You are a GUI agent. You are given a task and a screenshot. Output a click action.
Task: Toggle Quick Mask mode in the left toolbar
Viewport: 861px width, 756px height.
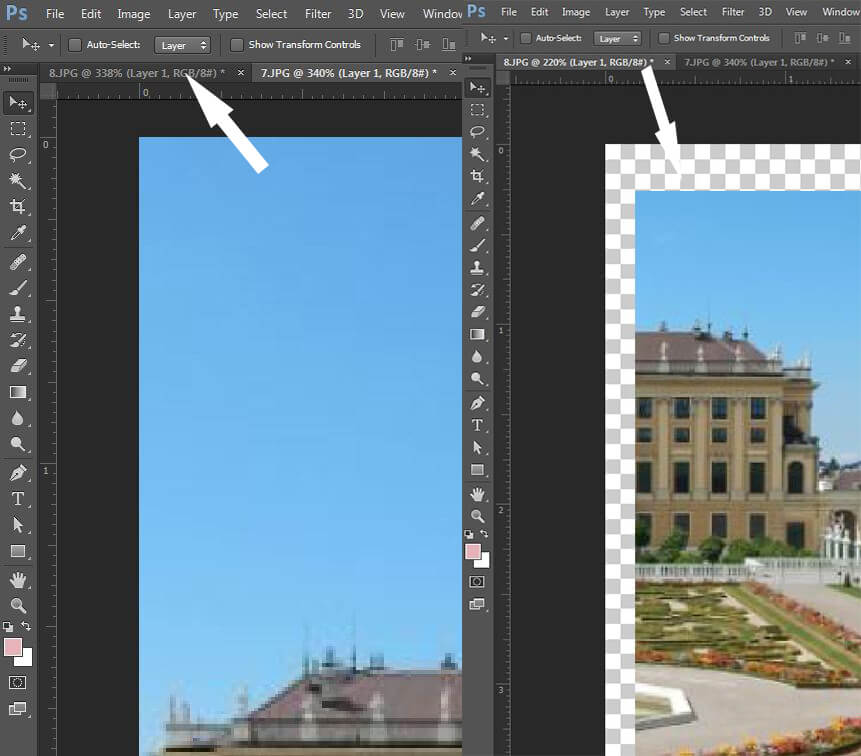click(18, 682)
